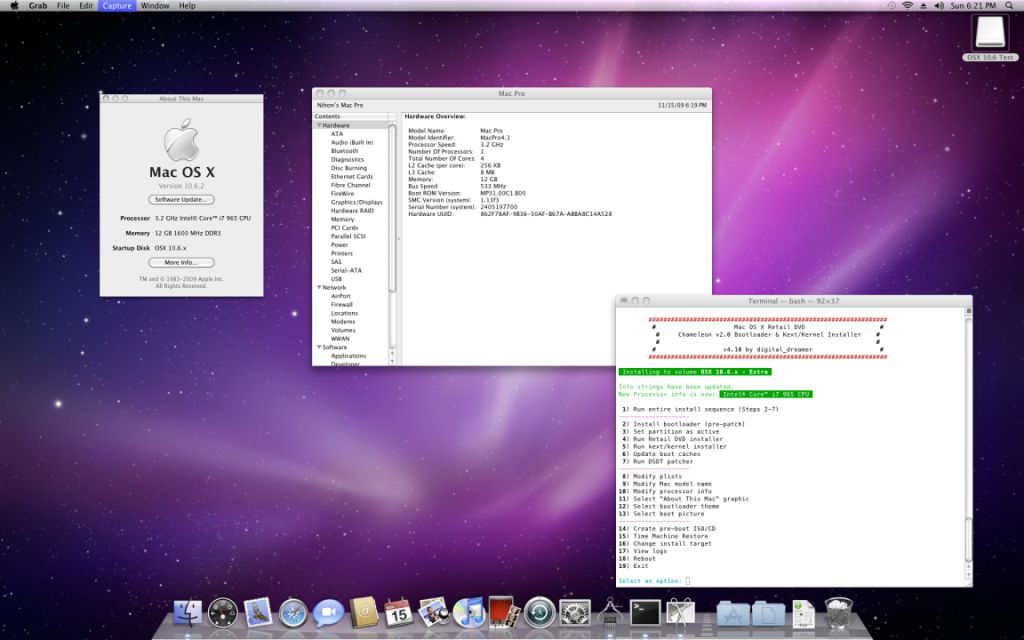This screenshot has width=1024, height=640.
Task: Select Graphics/Displays in Contents
Action: click(x=357, y=202)
